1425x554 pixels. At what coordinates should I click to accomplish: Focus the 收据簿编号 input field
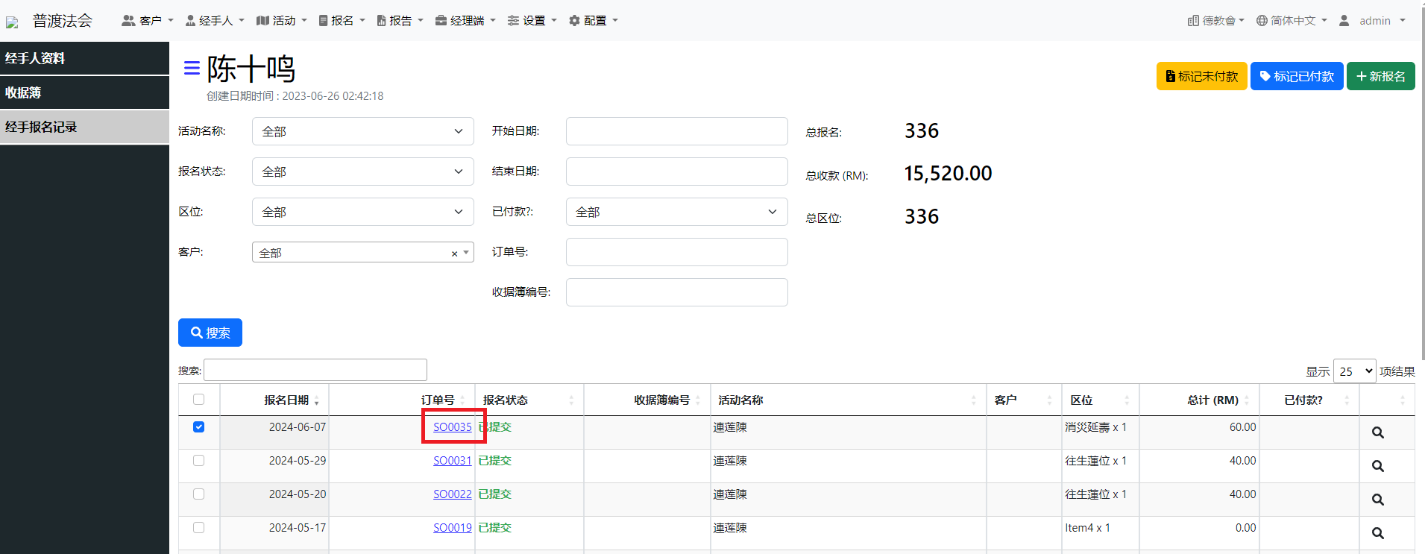pos(677,292)
